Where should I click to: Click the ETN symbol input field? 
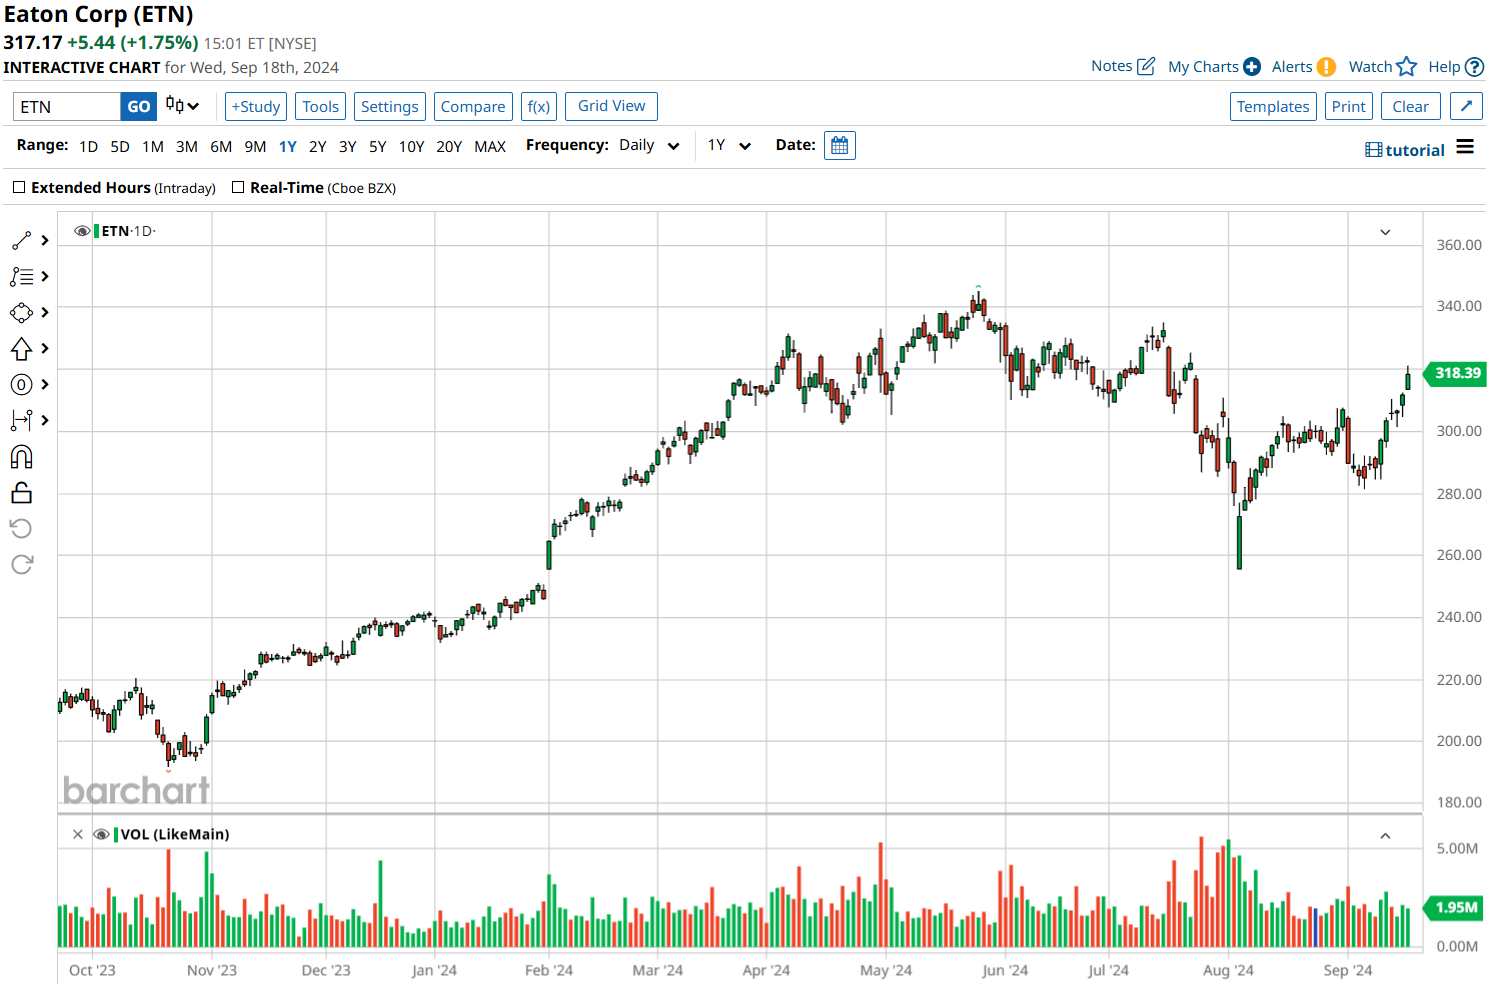66,107
